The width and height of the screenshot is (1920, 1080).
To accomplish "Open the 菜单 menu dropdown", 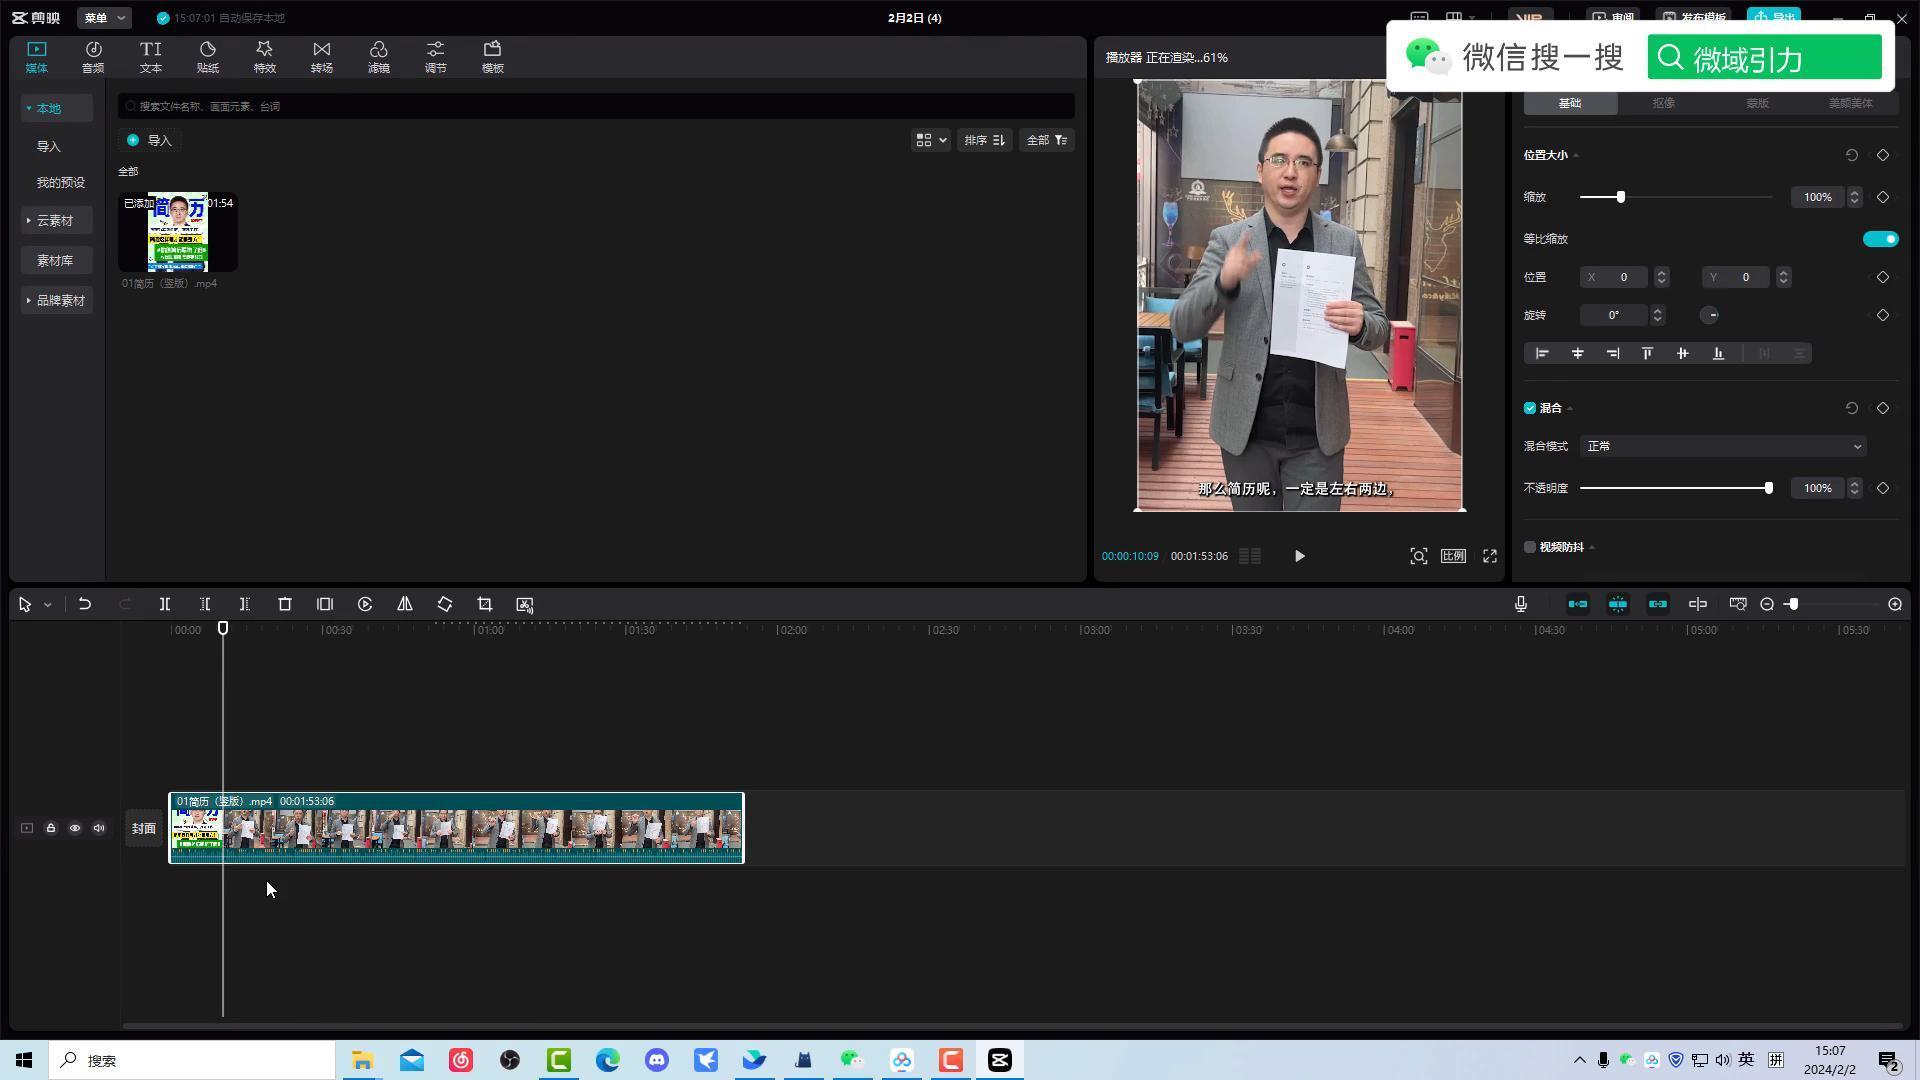I will pyautogui.click(x=104, y=18).
